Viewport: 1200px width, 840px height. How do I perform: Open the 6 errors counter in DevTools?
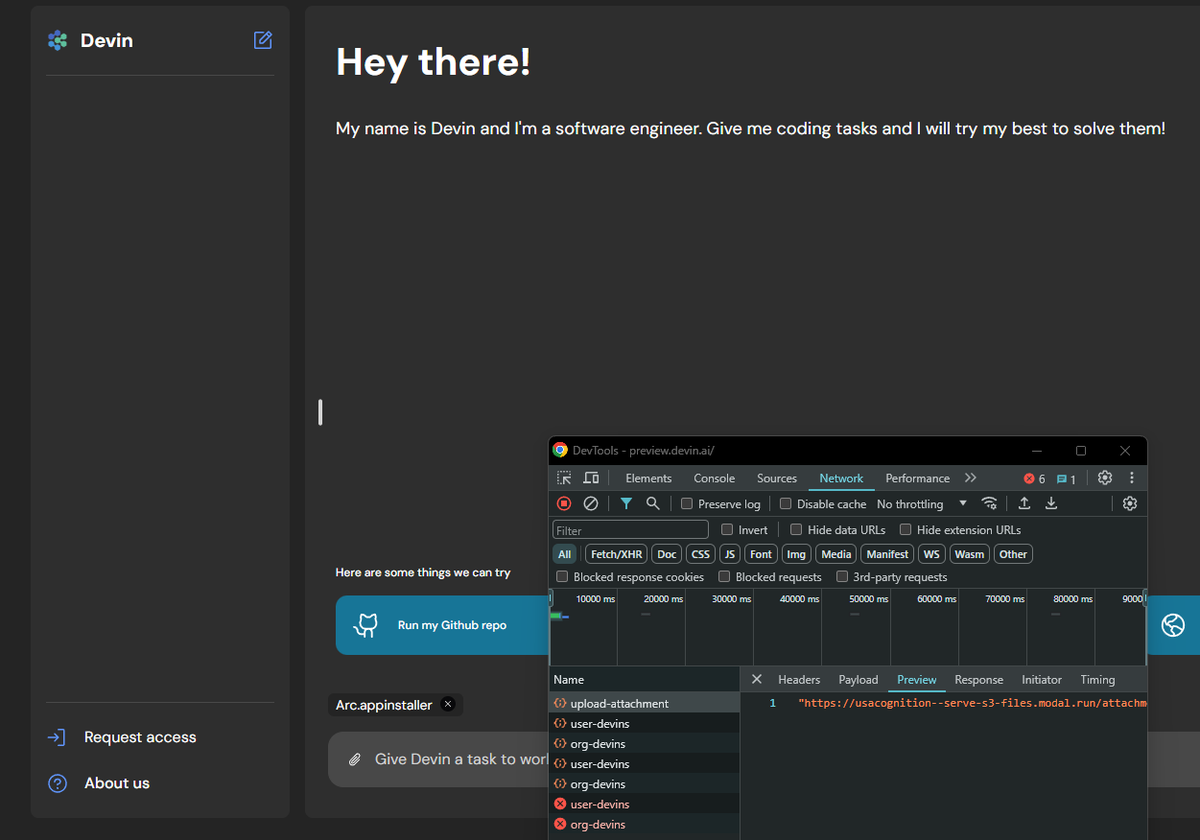tap(1034, 479)
